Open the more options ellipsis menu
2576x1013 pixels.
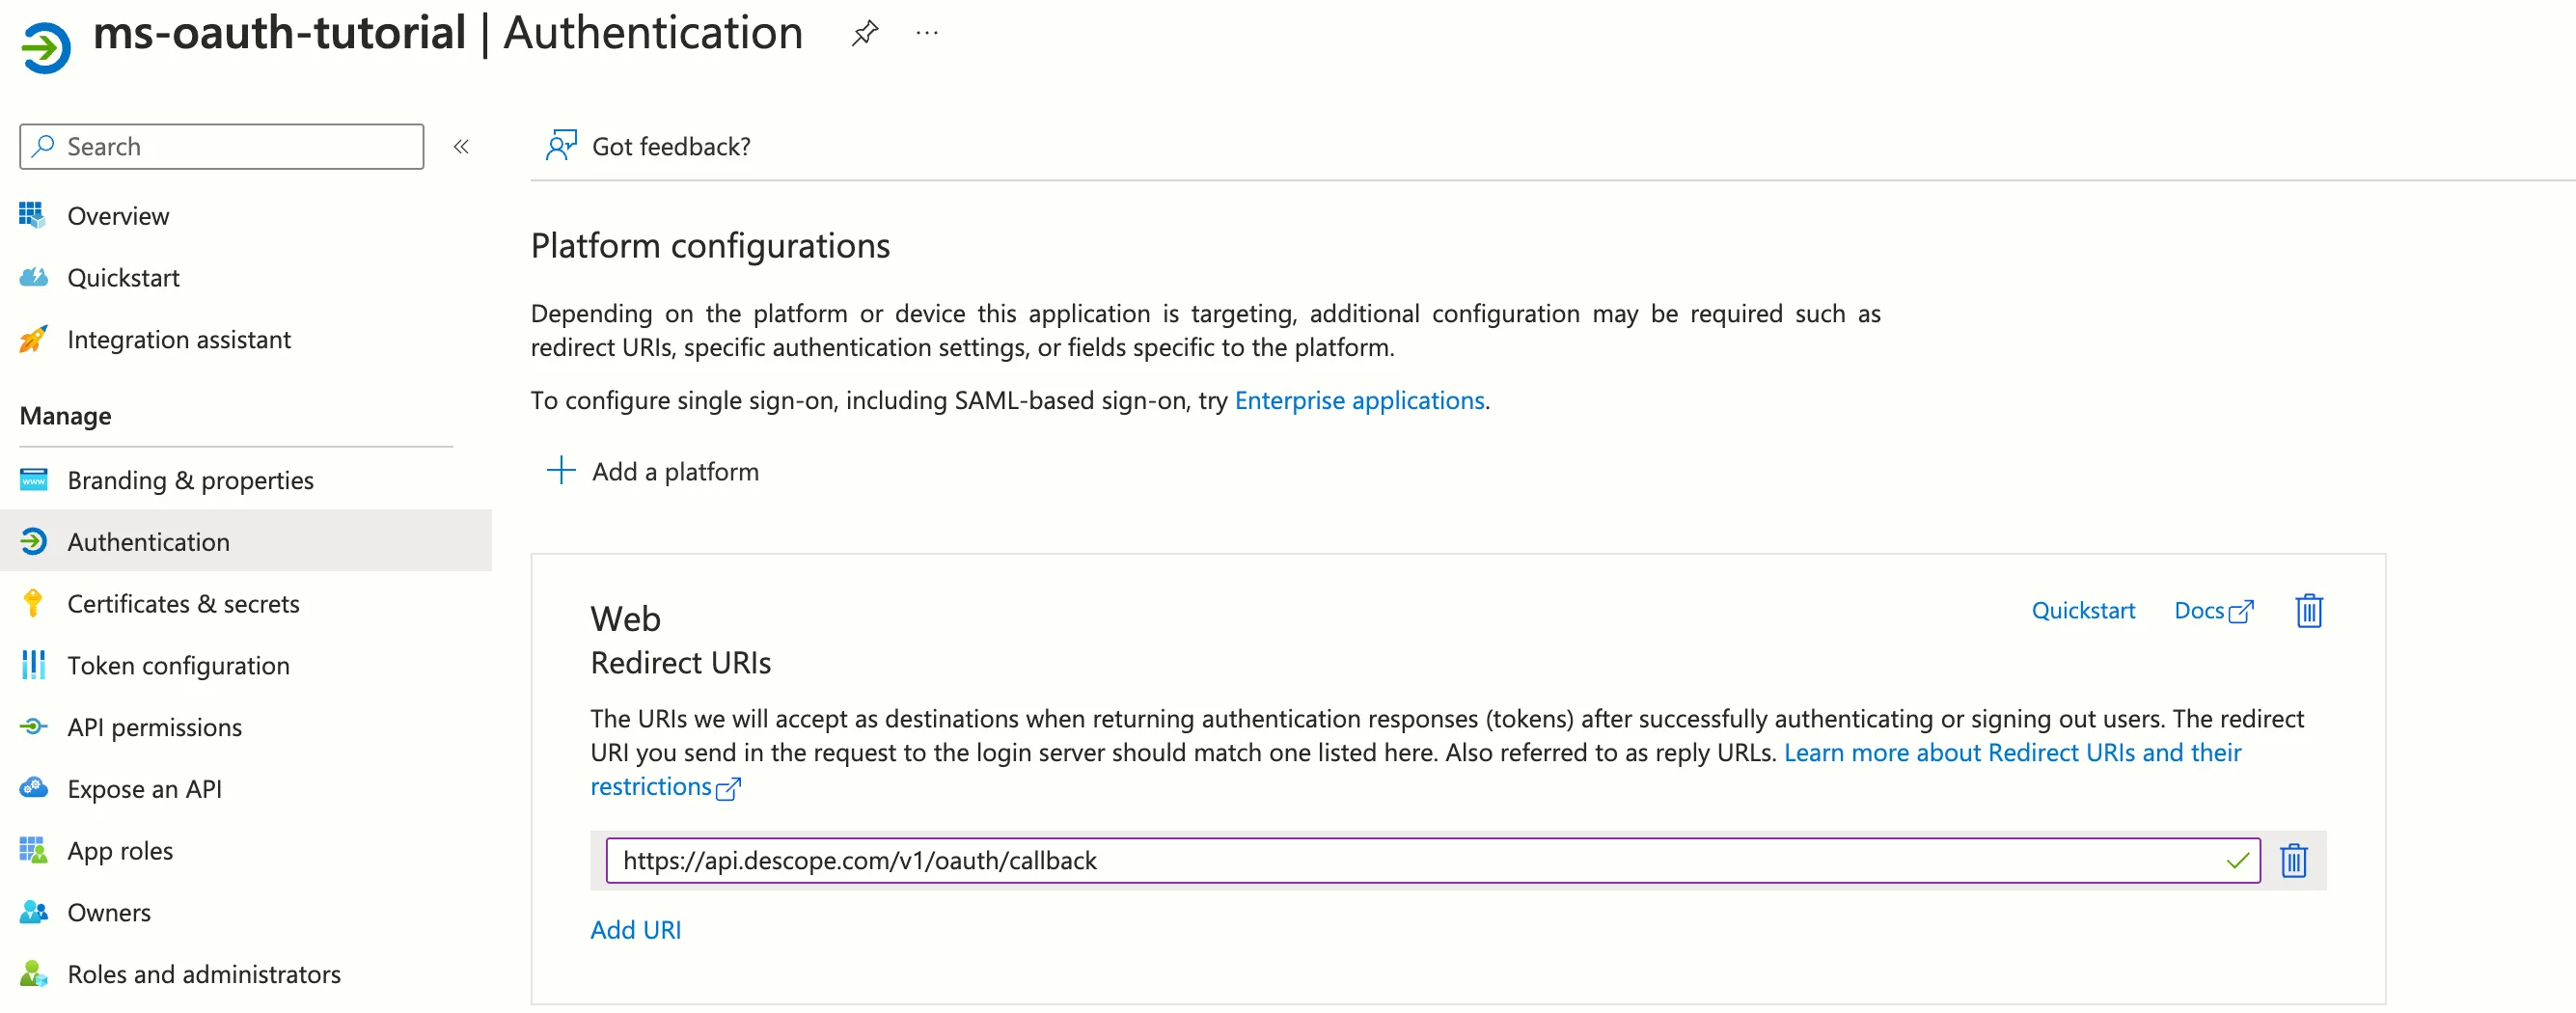(926, 32)
